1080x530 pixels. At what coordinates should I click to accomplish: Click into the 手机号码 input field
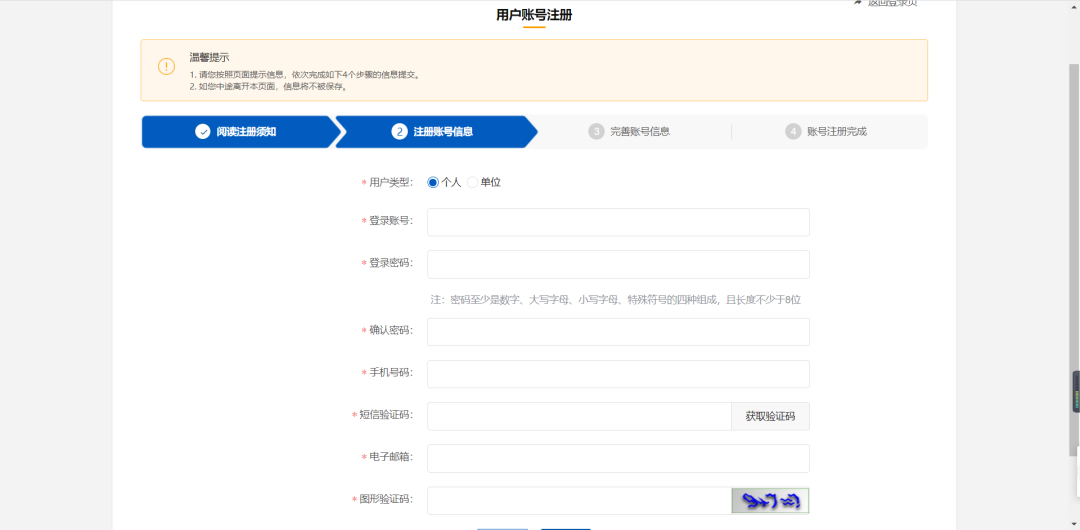pos(618,374)
